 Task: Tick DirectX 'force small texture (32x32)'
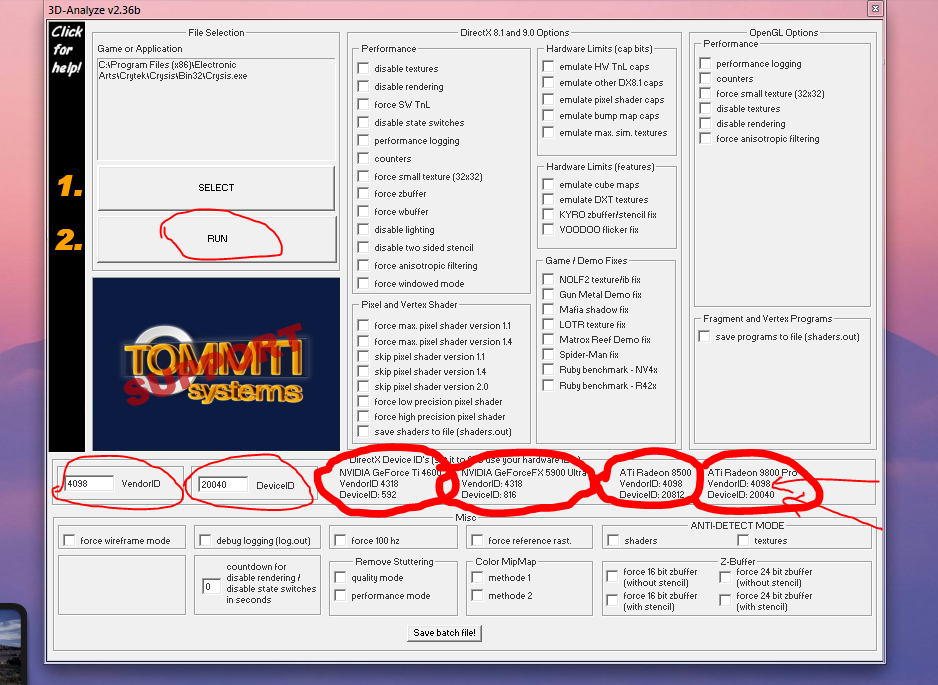coord(363,176)
